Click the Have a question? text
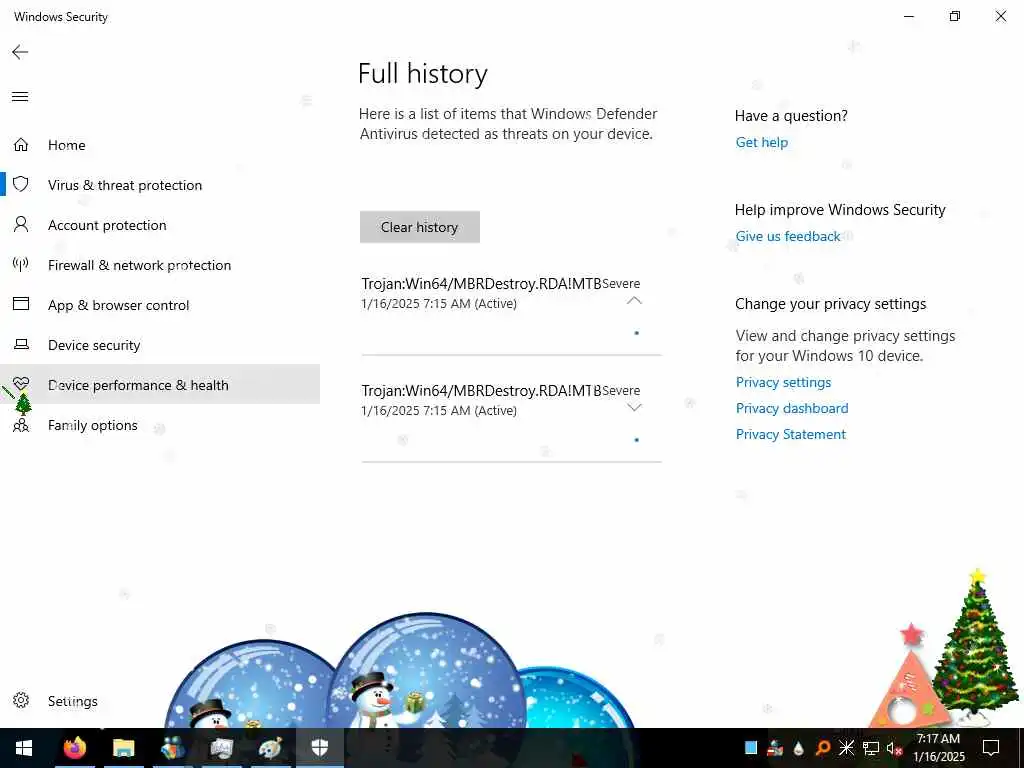This screenshot has width=1024, height=768. pos(791,116)
